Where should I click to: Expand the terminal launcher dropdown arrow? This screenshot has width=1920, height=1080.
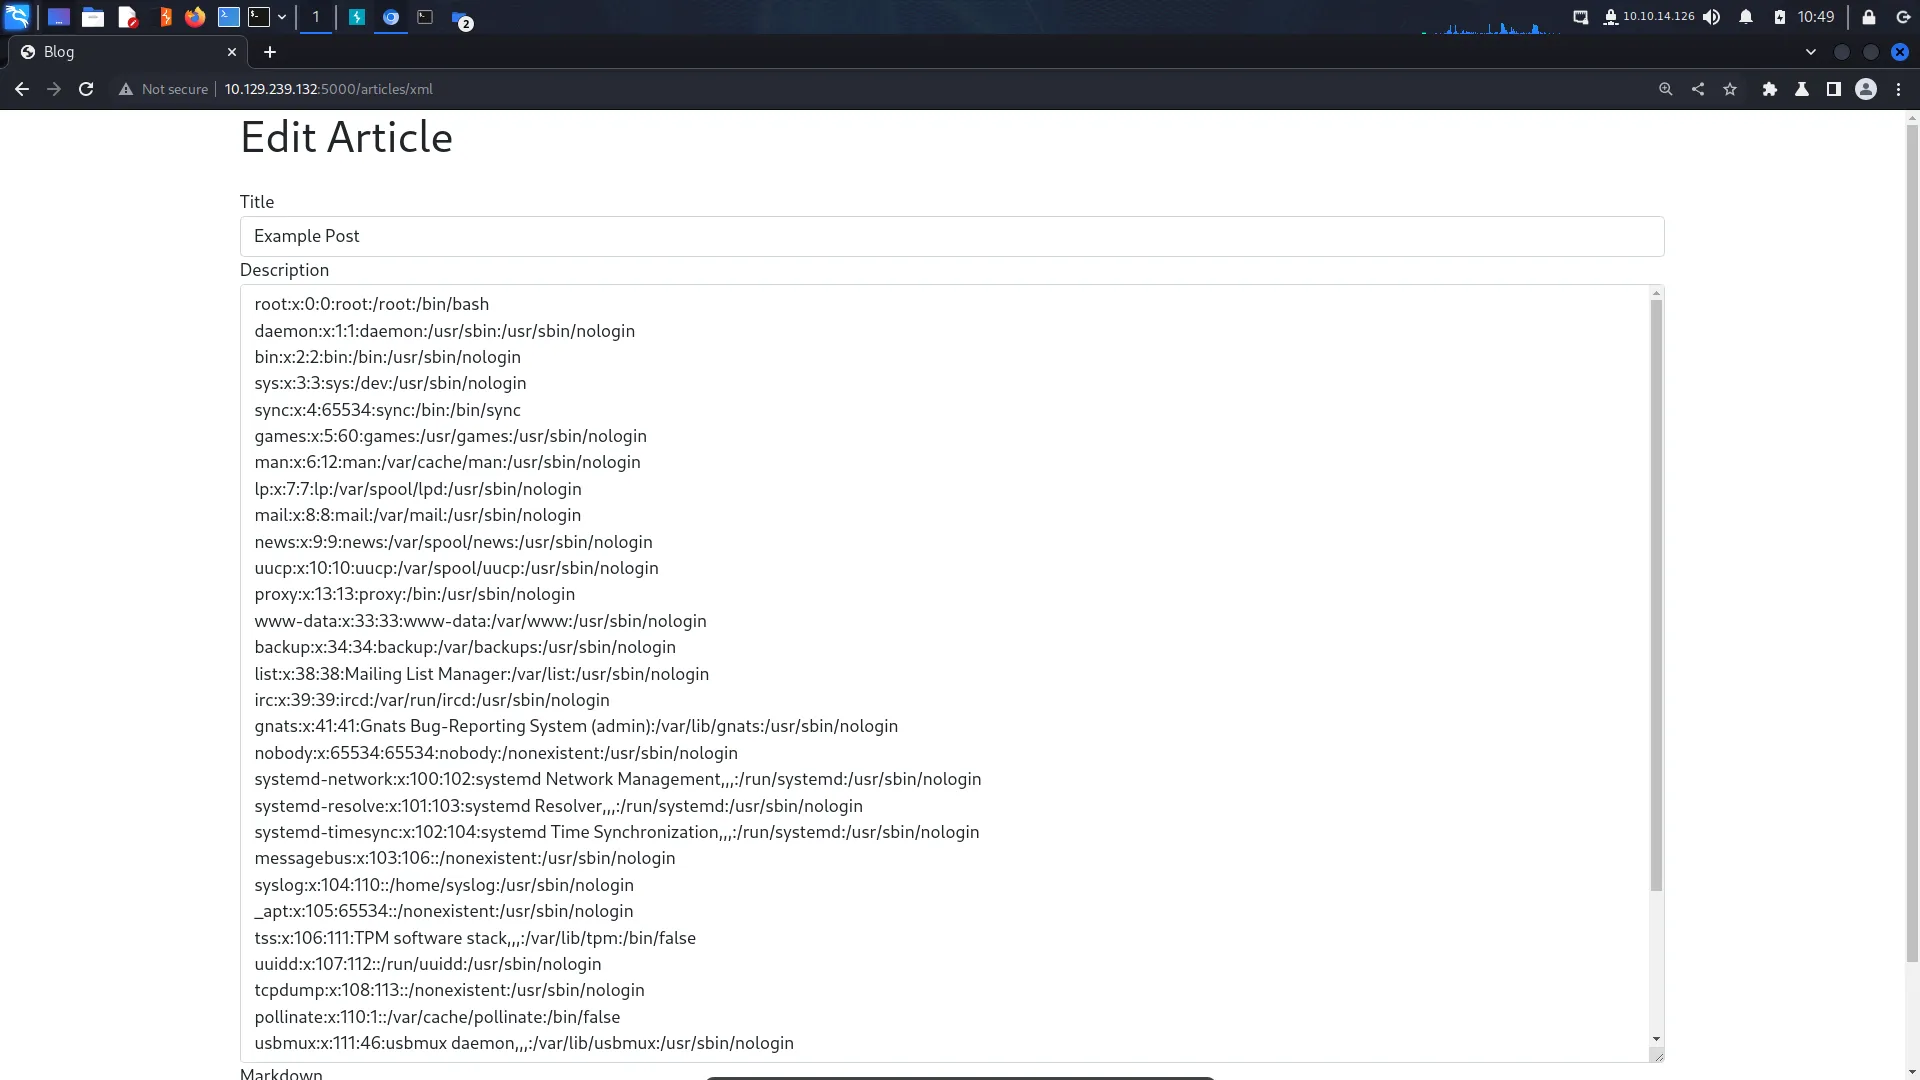[282, 17]
